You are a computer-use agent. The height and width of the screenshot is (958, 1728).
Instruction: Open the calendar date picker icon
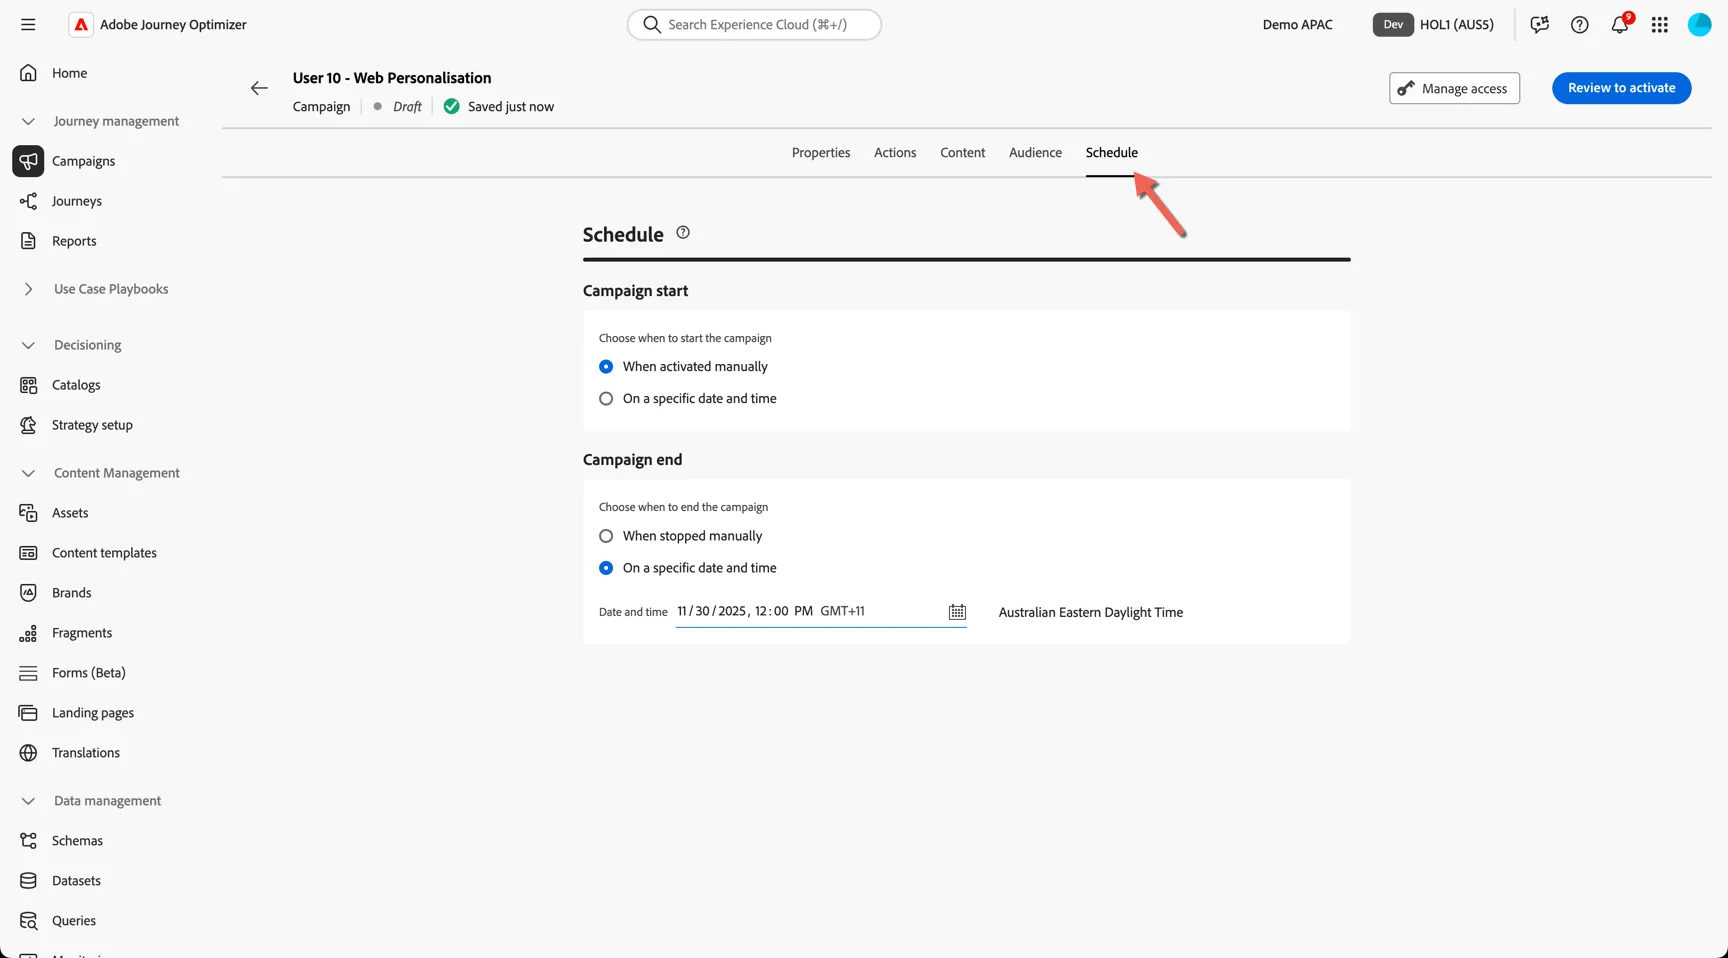coord(957,612)
